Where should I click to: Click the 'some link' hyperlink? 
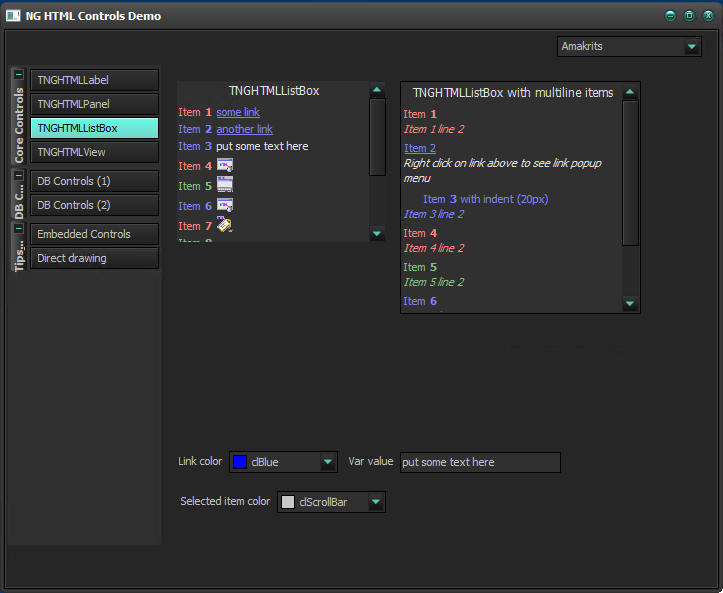tap(237, 113)
